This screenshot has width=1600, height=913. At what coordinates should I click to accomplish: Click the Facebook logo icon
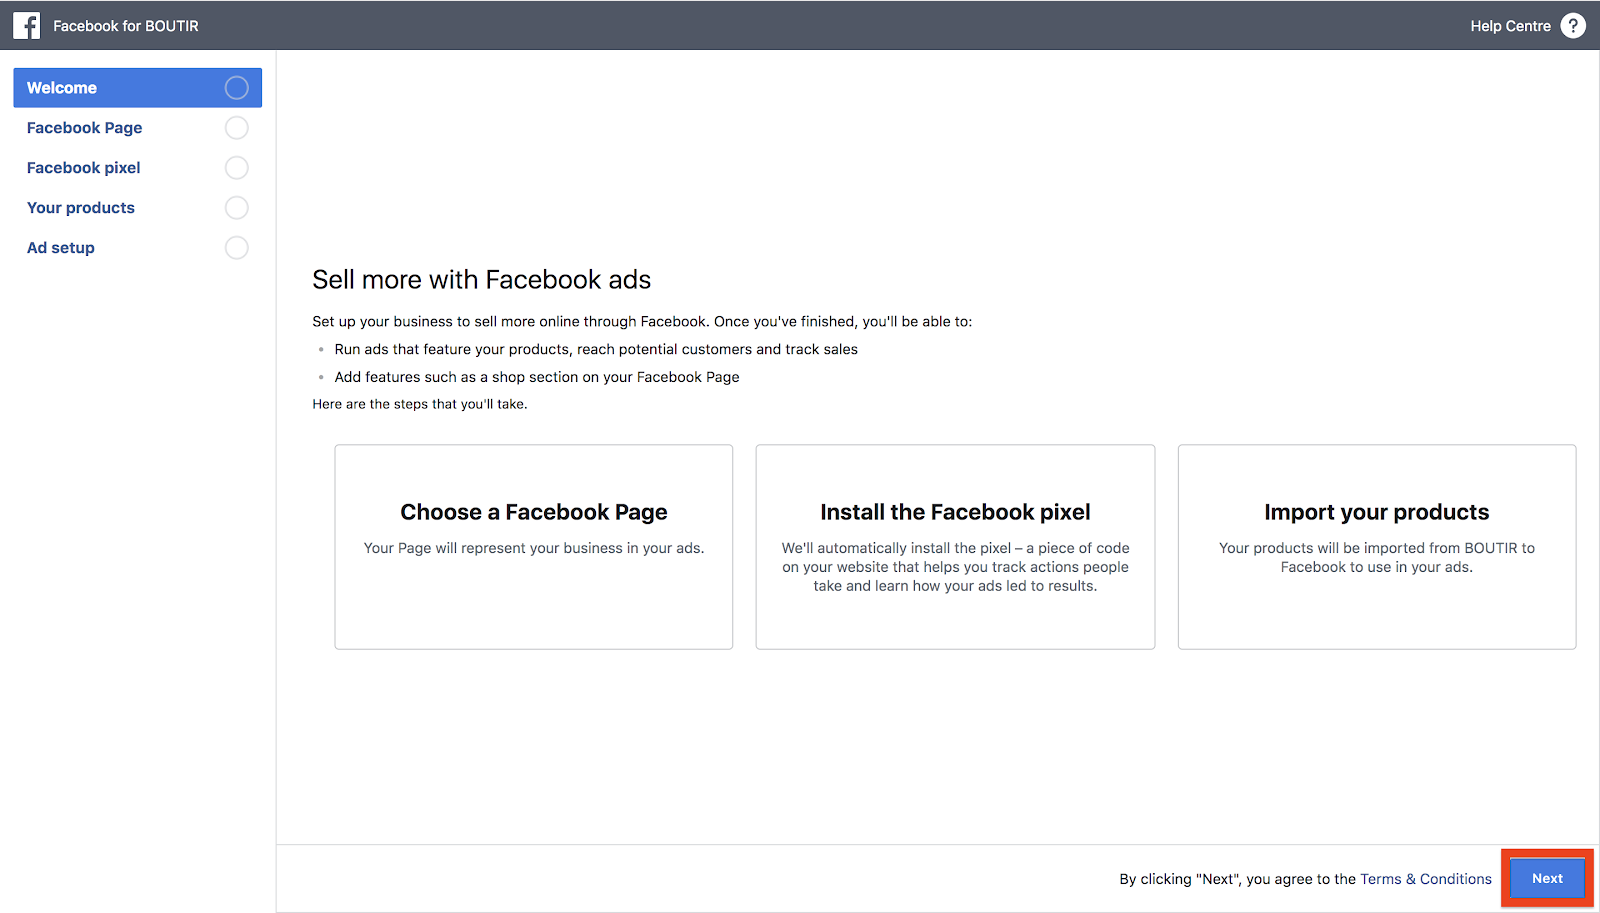[x=27, y=26]
